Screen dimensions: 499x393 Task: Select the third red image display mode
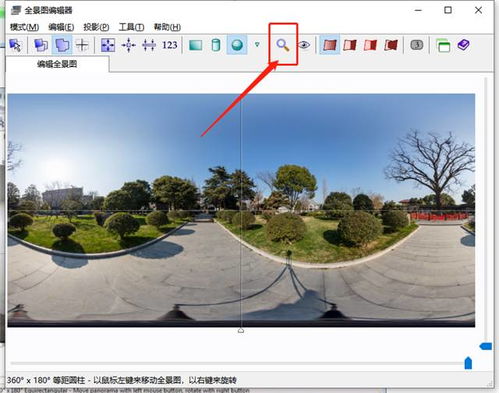pyautogui.click(x=370, y=45)
